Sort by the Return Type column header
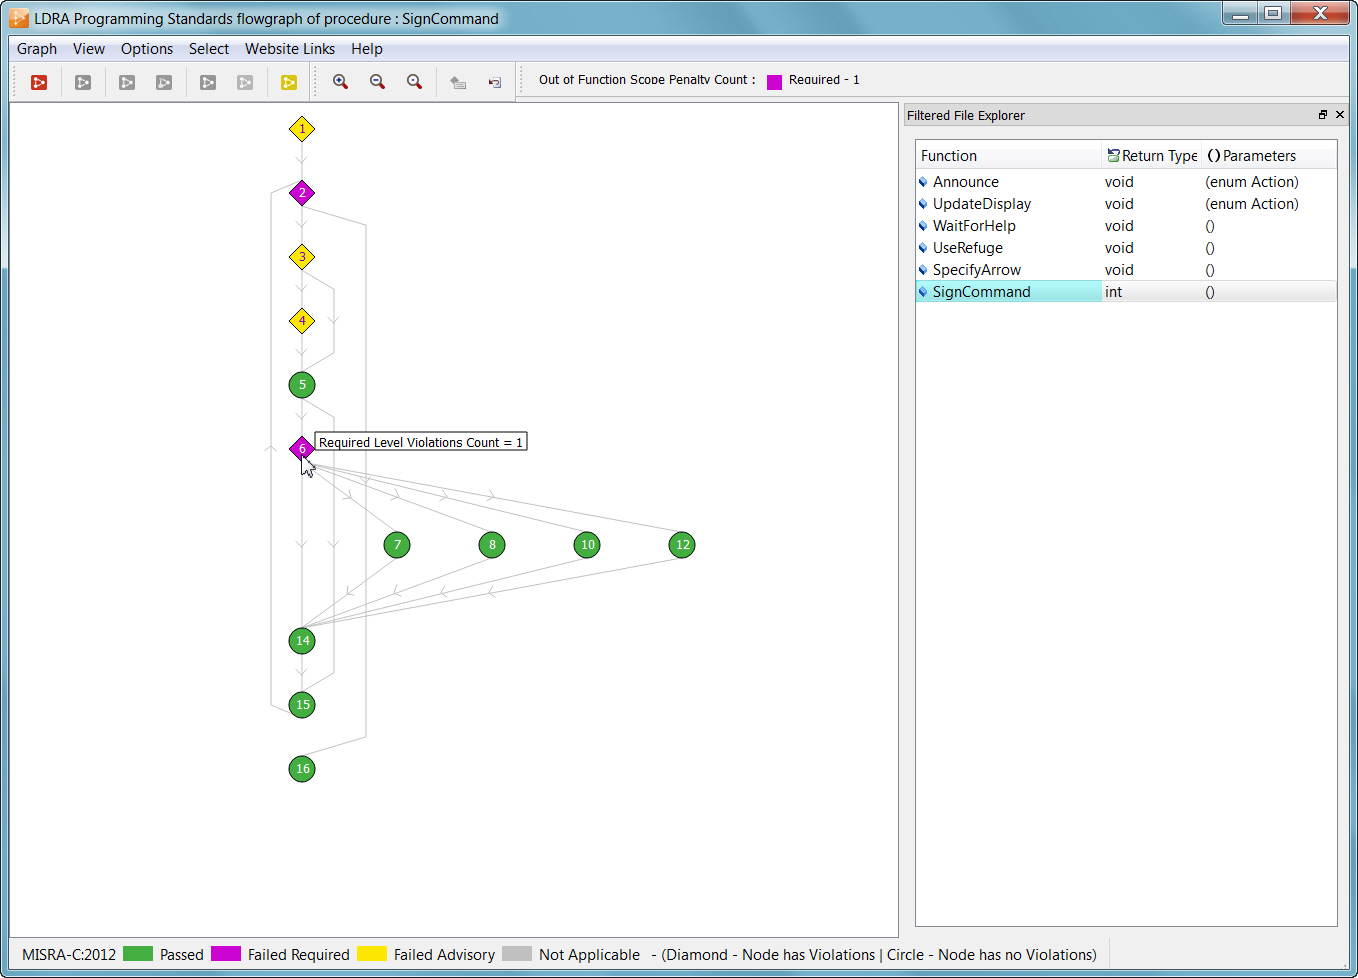The width and height of the screenshot is (1358, 978). 1152,156
